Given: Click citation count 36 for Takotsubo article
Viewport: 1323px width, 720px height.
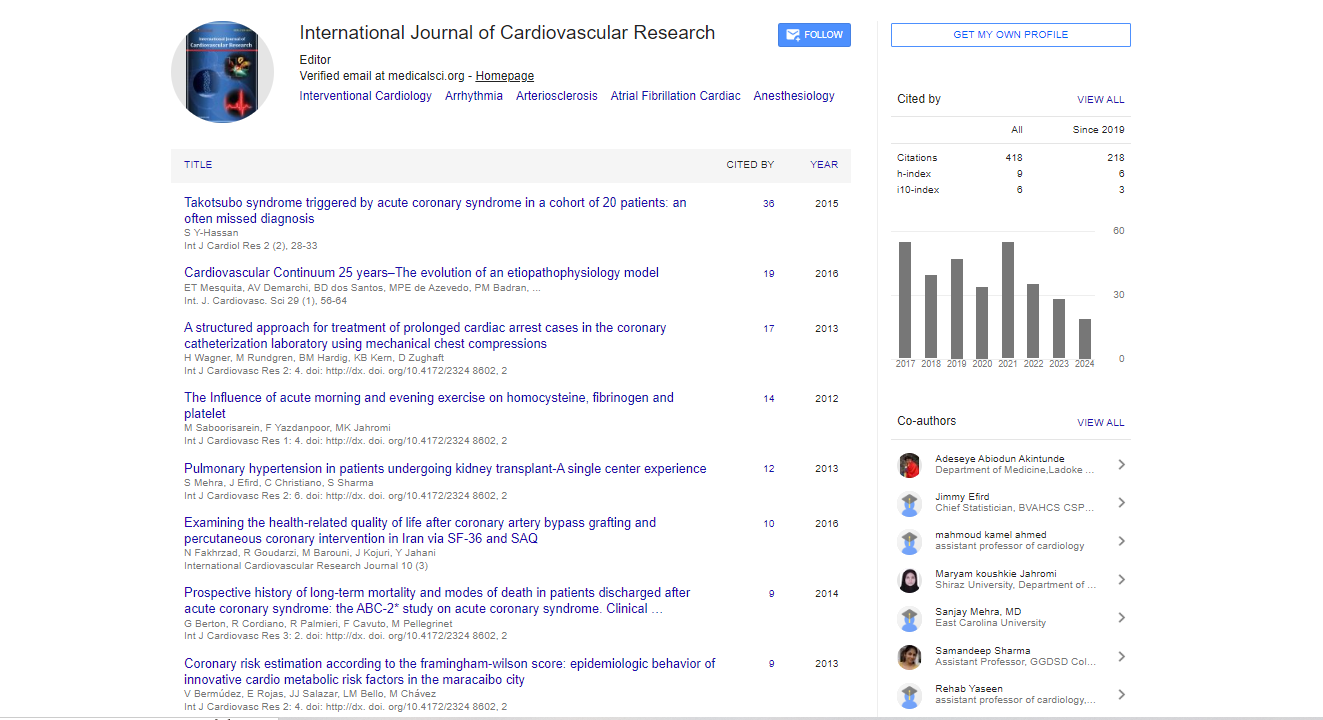Looking at the screenshot, I should click(x=768, y=204).
